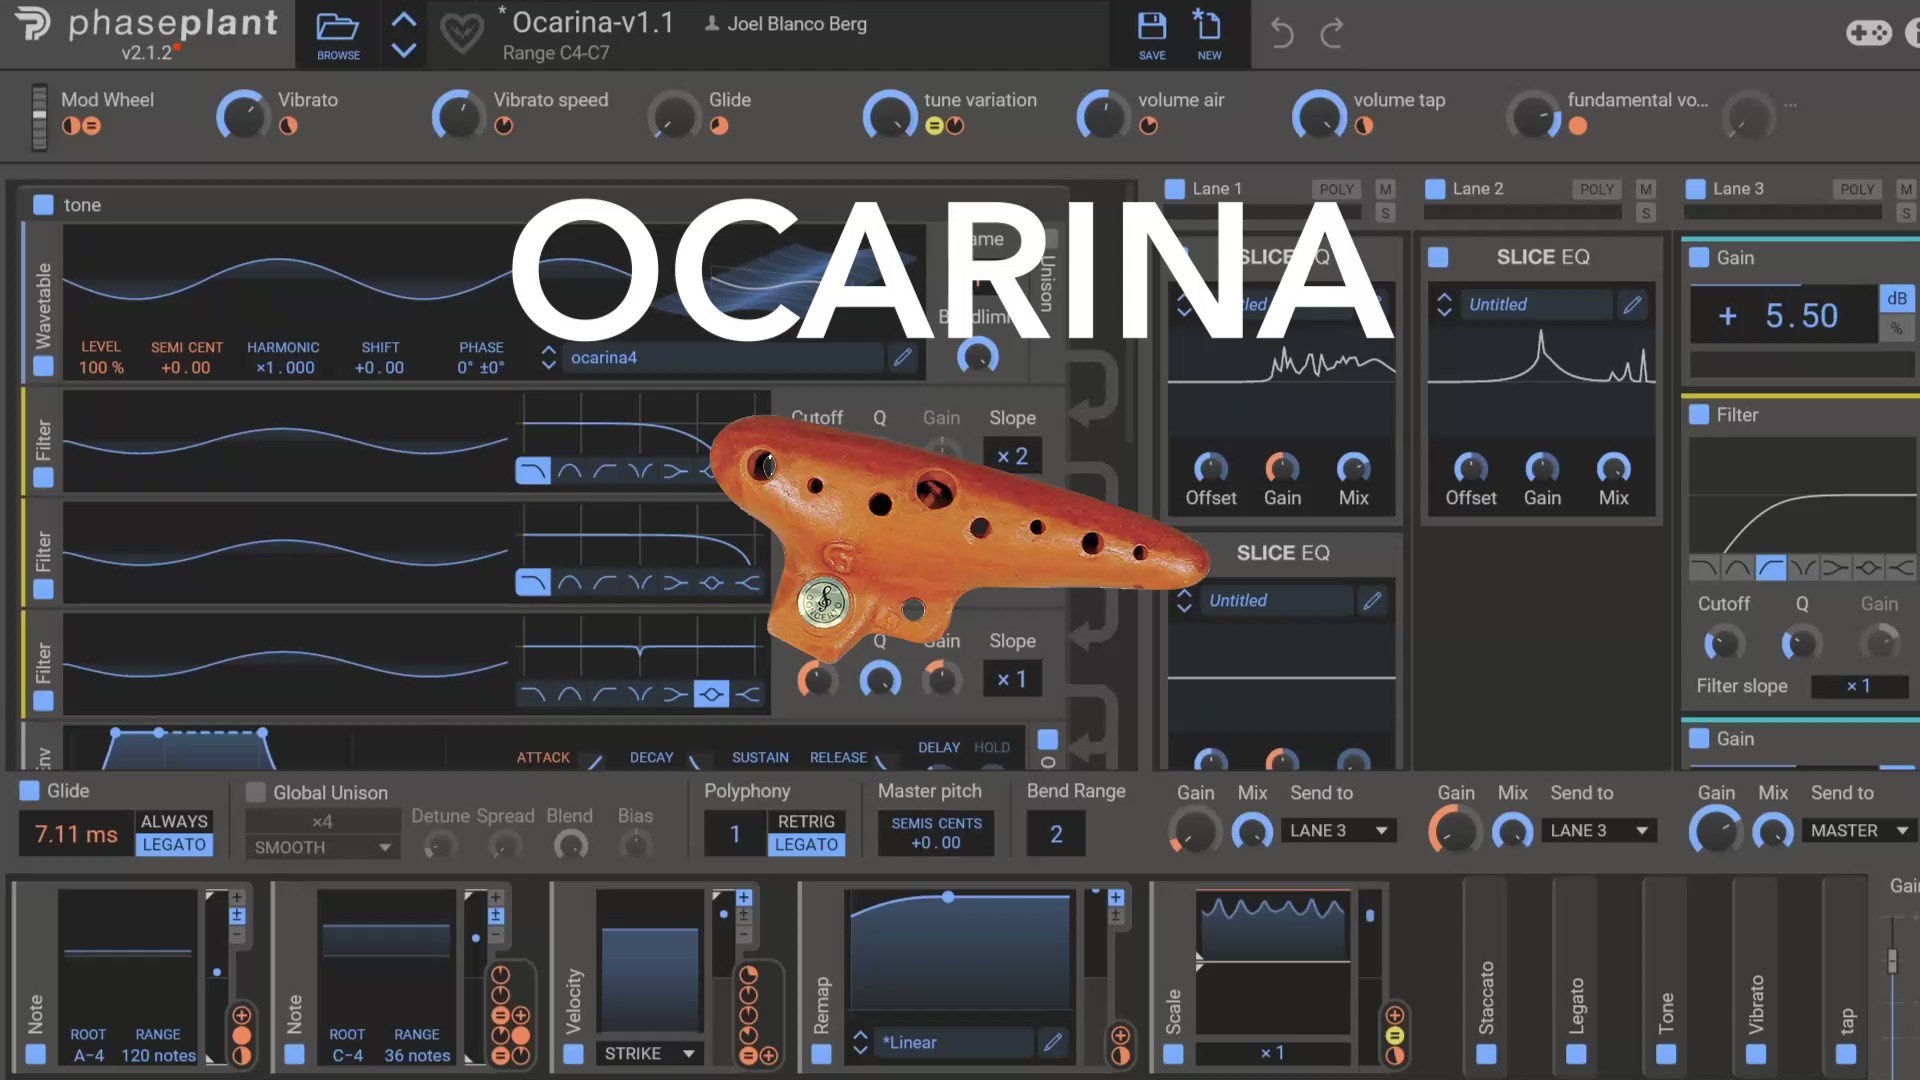
Task: Open the first Filter Slope x2 selector
Action: click(1012, 456)
